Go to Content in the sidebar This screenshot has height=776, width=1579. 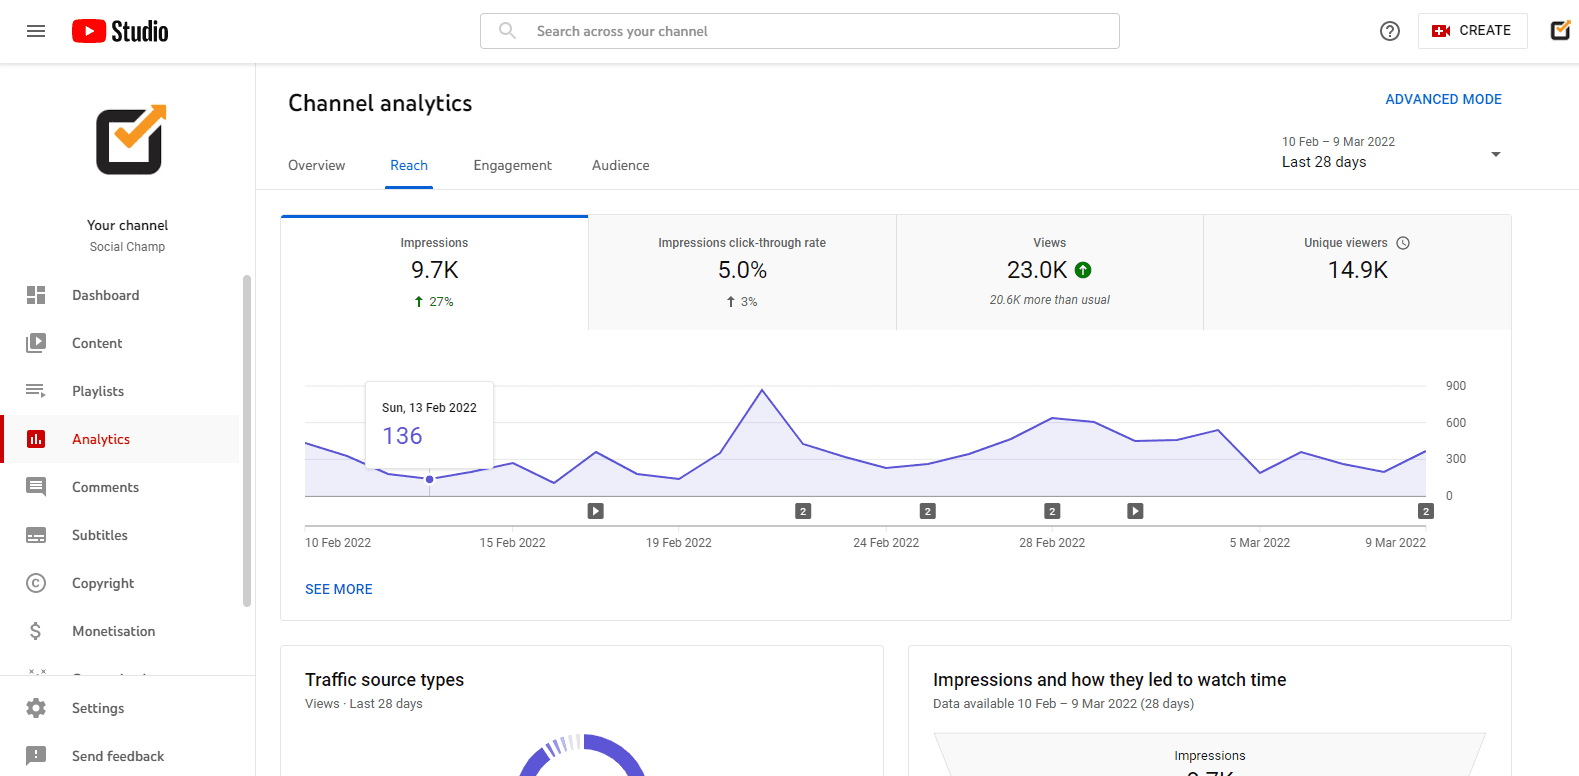(x=97, y=343)
